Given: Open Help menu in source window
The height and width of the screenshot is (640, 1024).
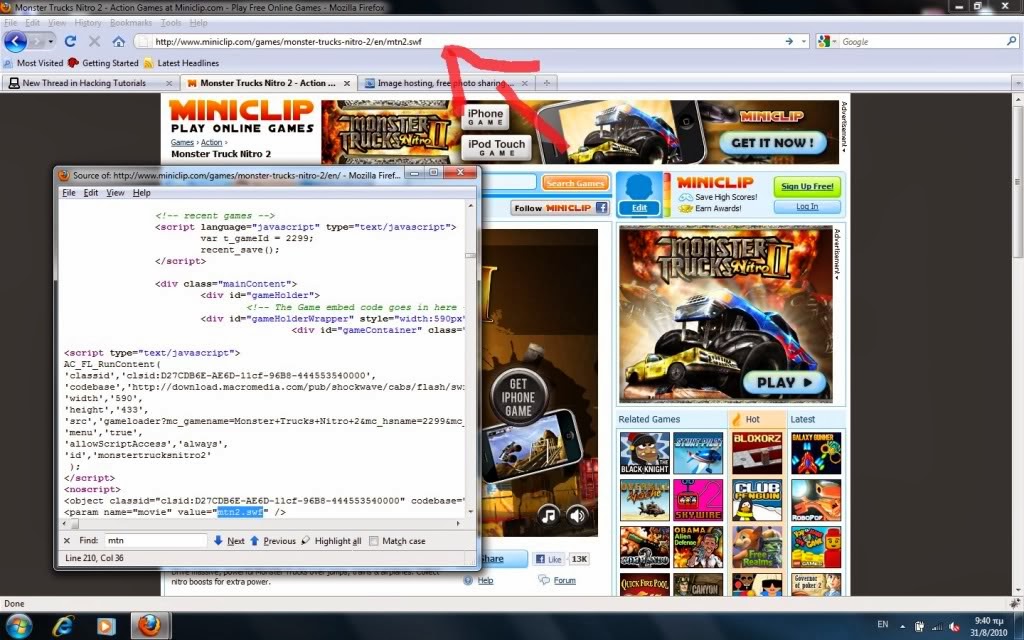Looking at the screenshot, I should coord(142,193).
